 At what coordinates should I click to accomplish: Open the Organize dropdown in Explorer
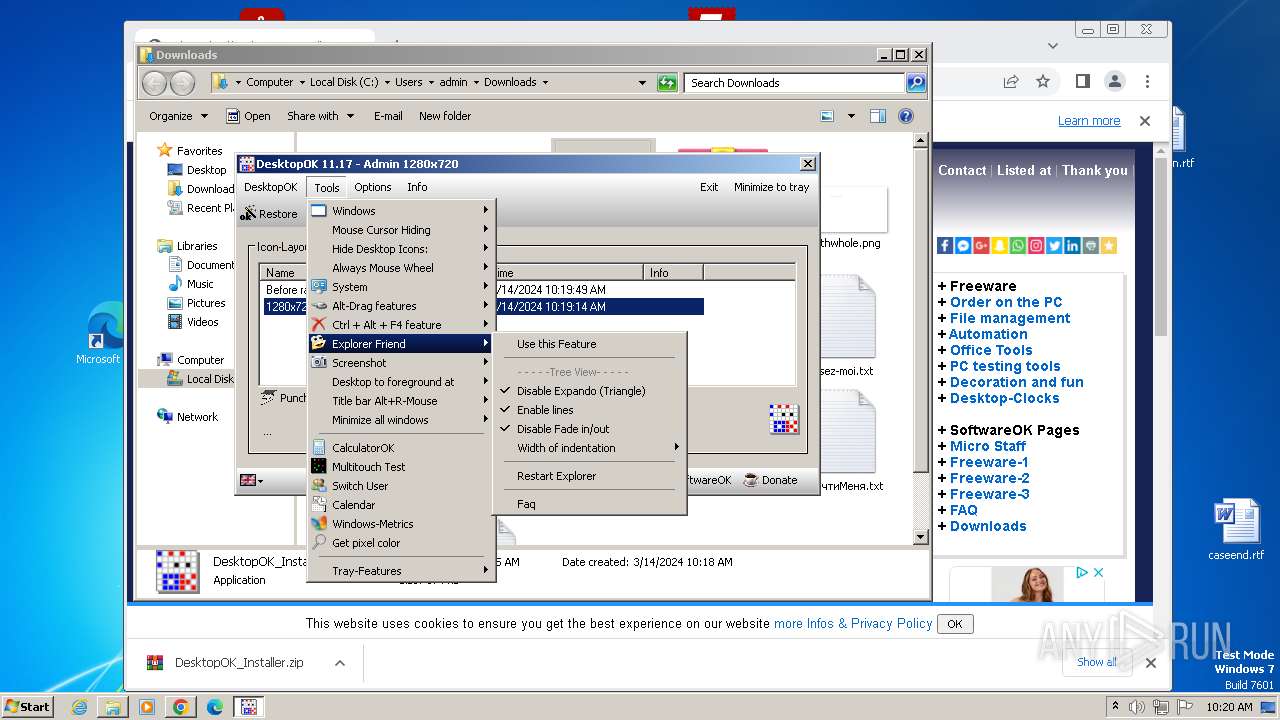coord(178,116)
